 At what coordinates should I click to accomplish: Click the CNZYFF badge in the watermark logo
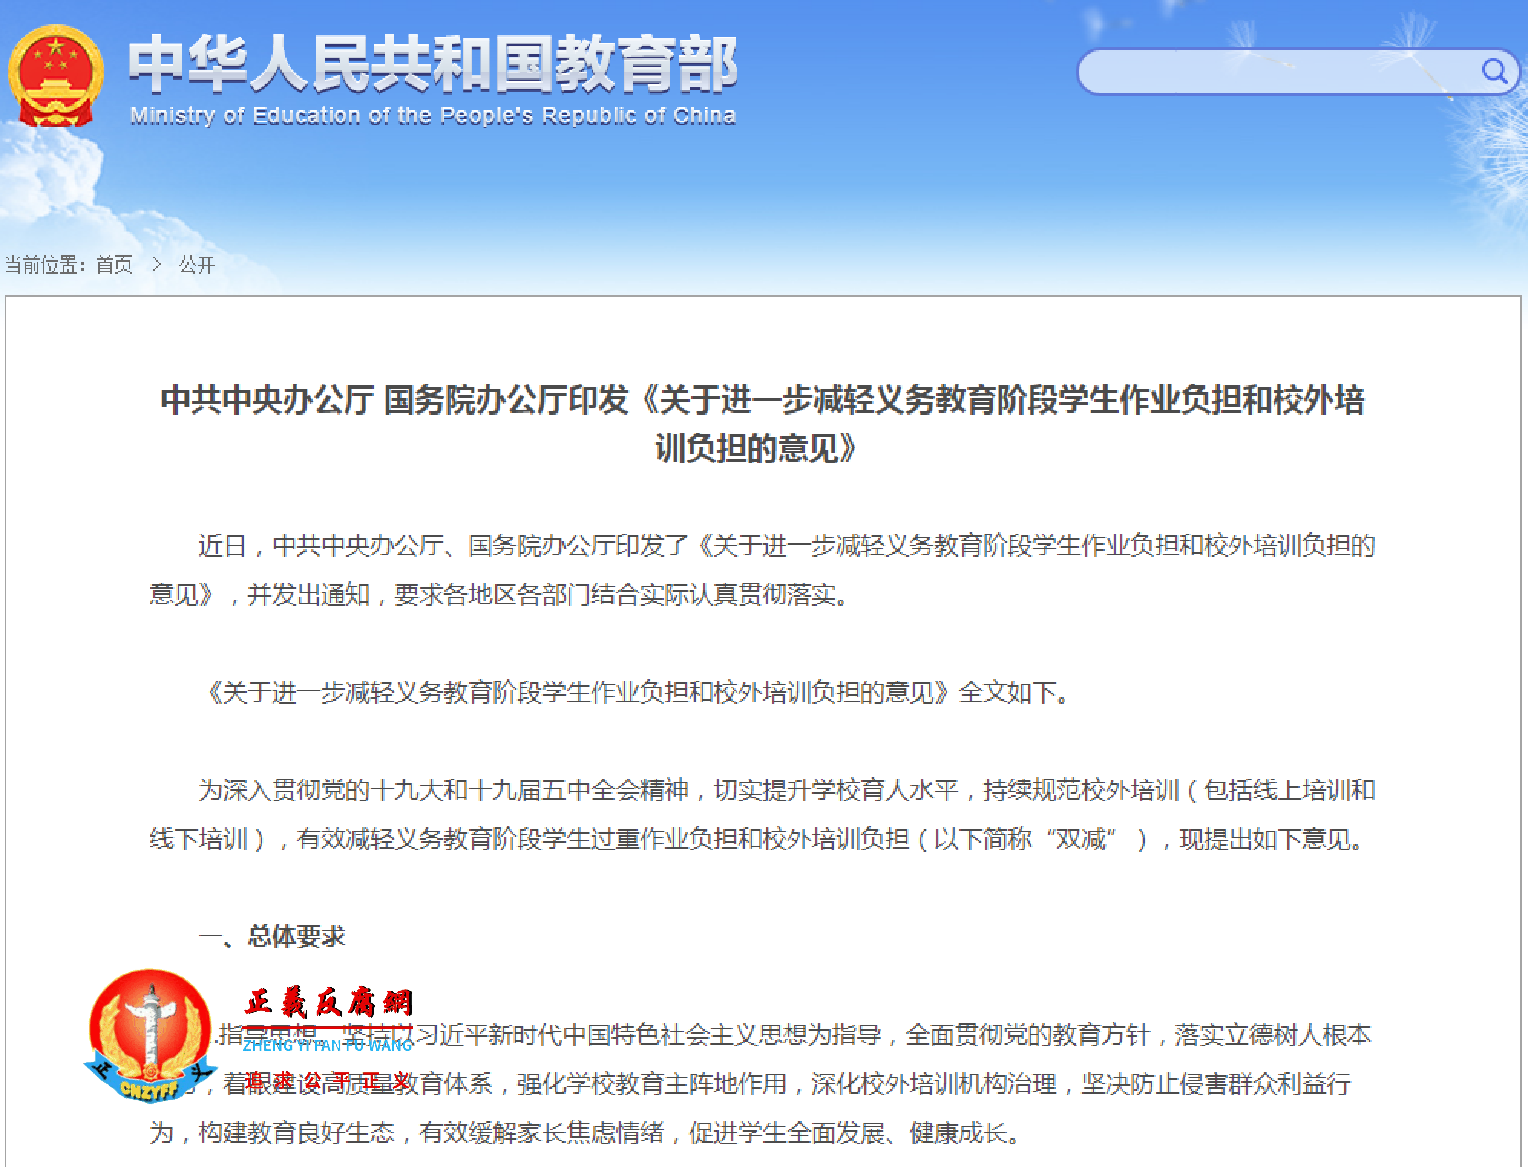click(150, 1090)
